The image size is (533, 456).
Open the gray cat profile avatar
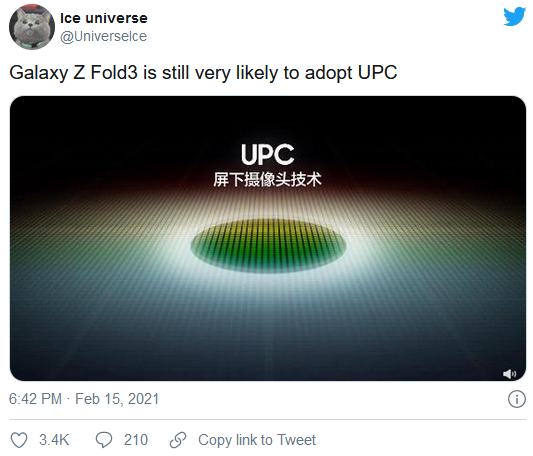coord(32,27)
